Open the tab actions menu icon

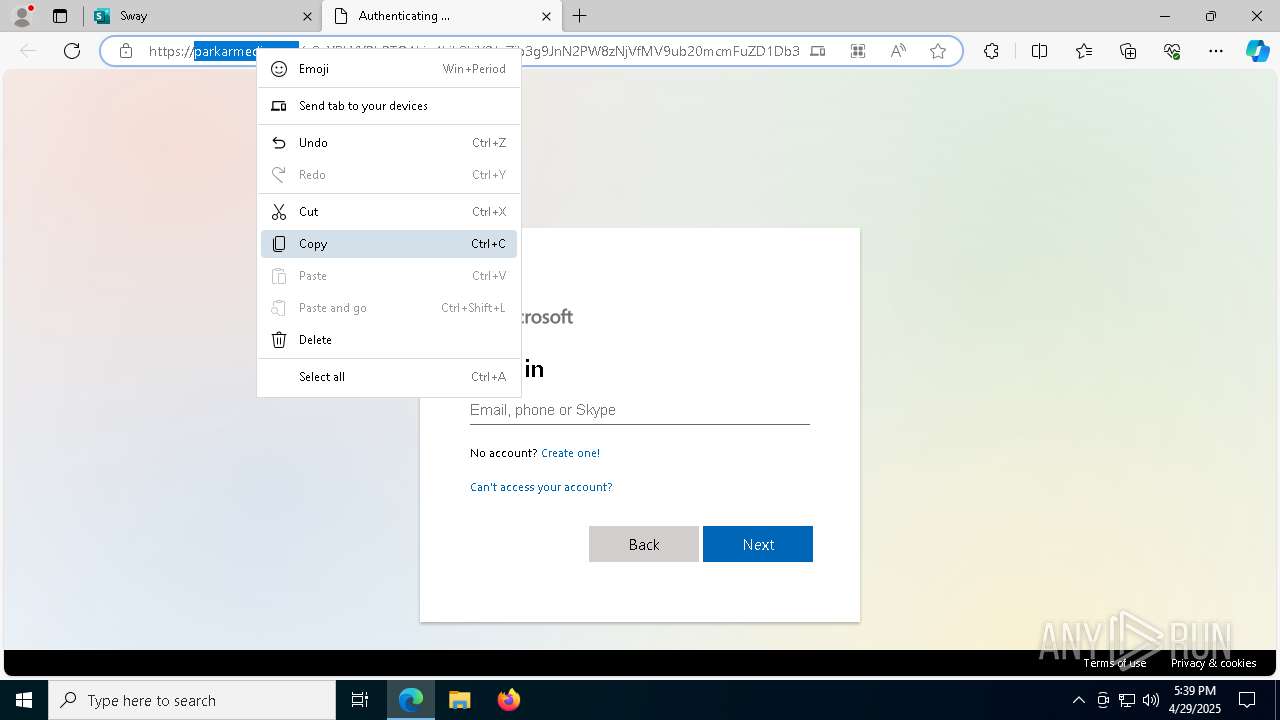[x=60, y=16]
